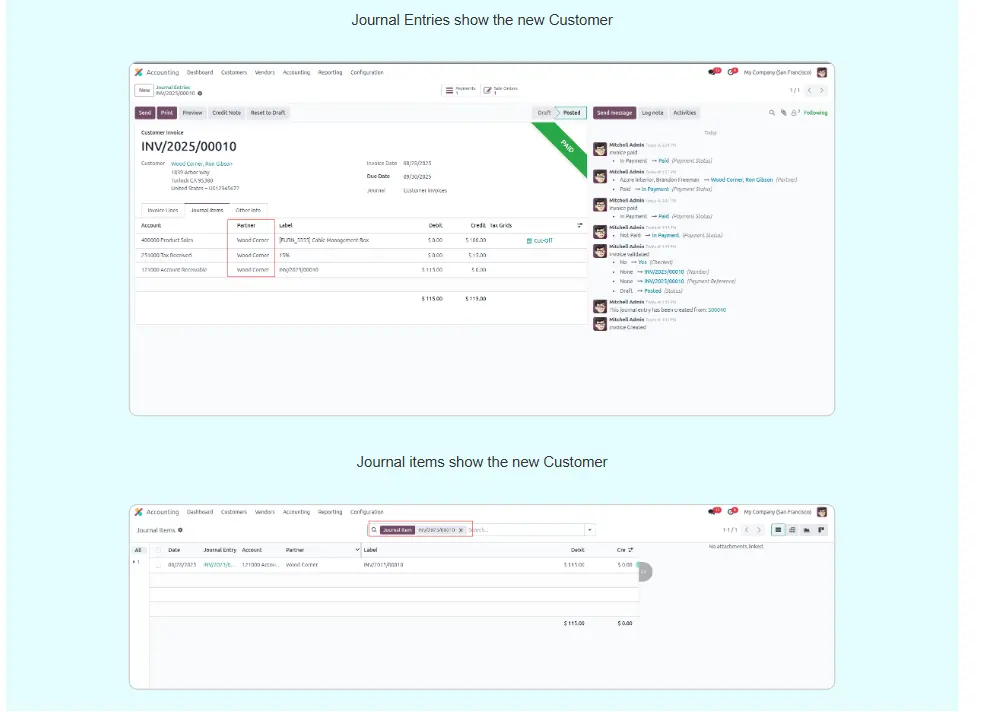
Task: Expand the search options dropdown arrow
Action: pos(589,530)
